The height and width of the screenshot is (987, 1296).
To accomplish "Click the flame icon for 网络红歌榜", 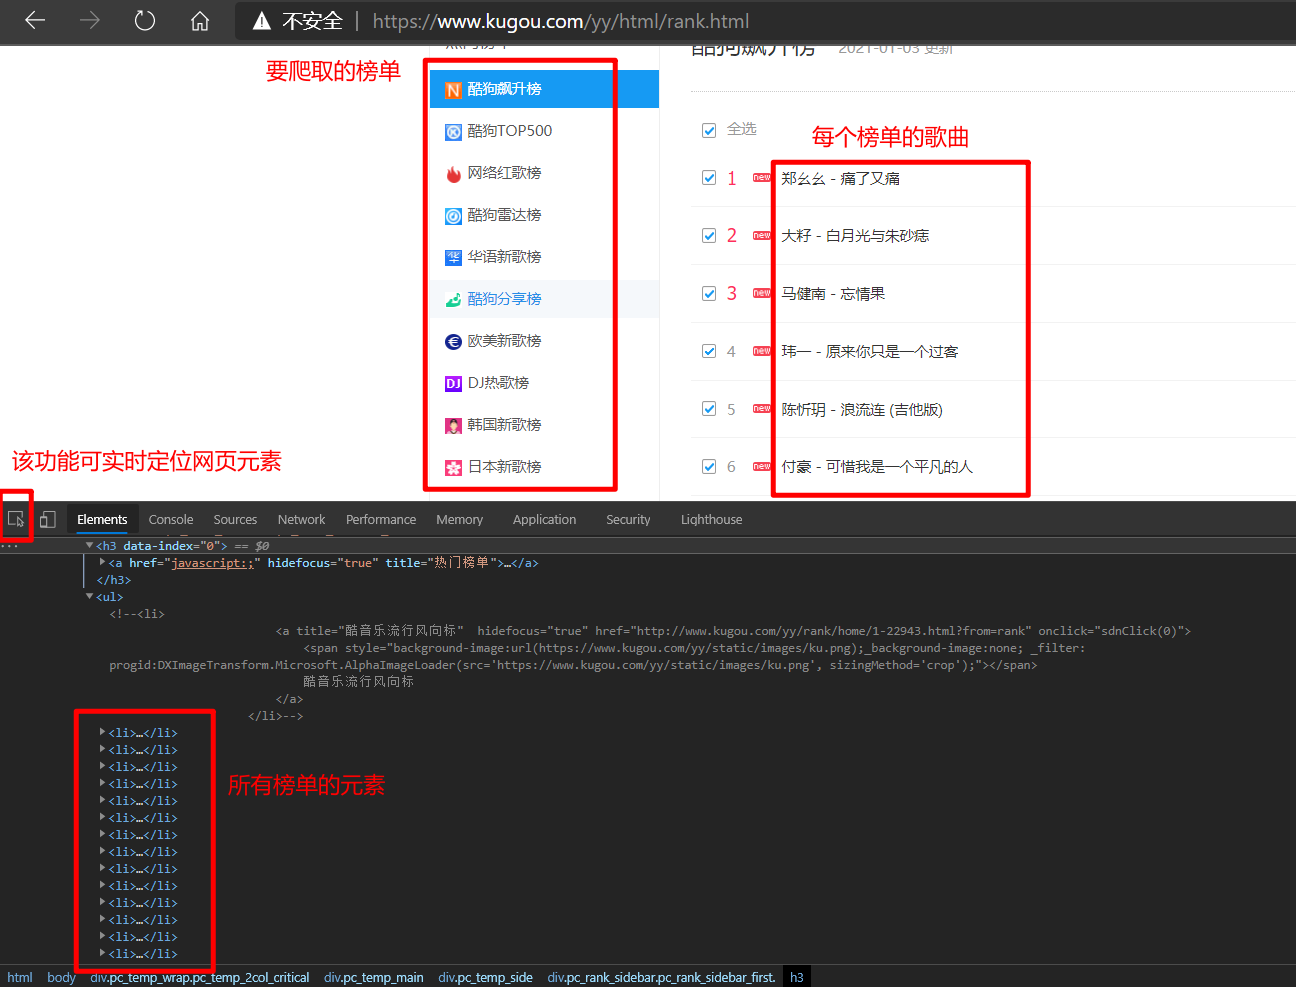I will [x=453, y=174].
